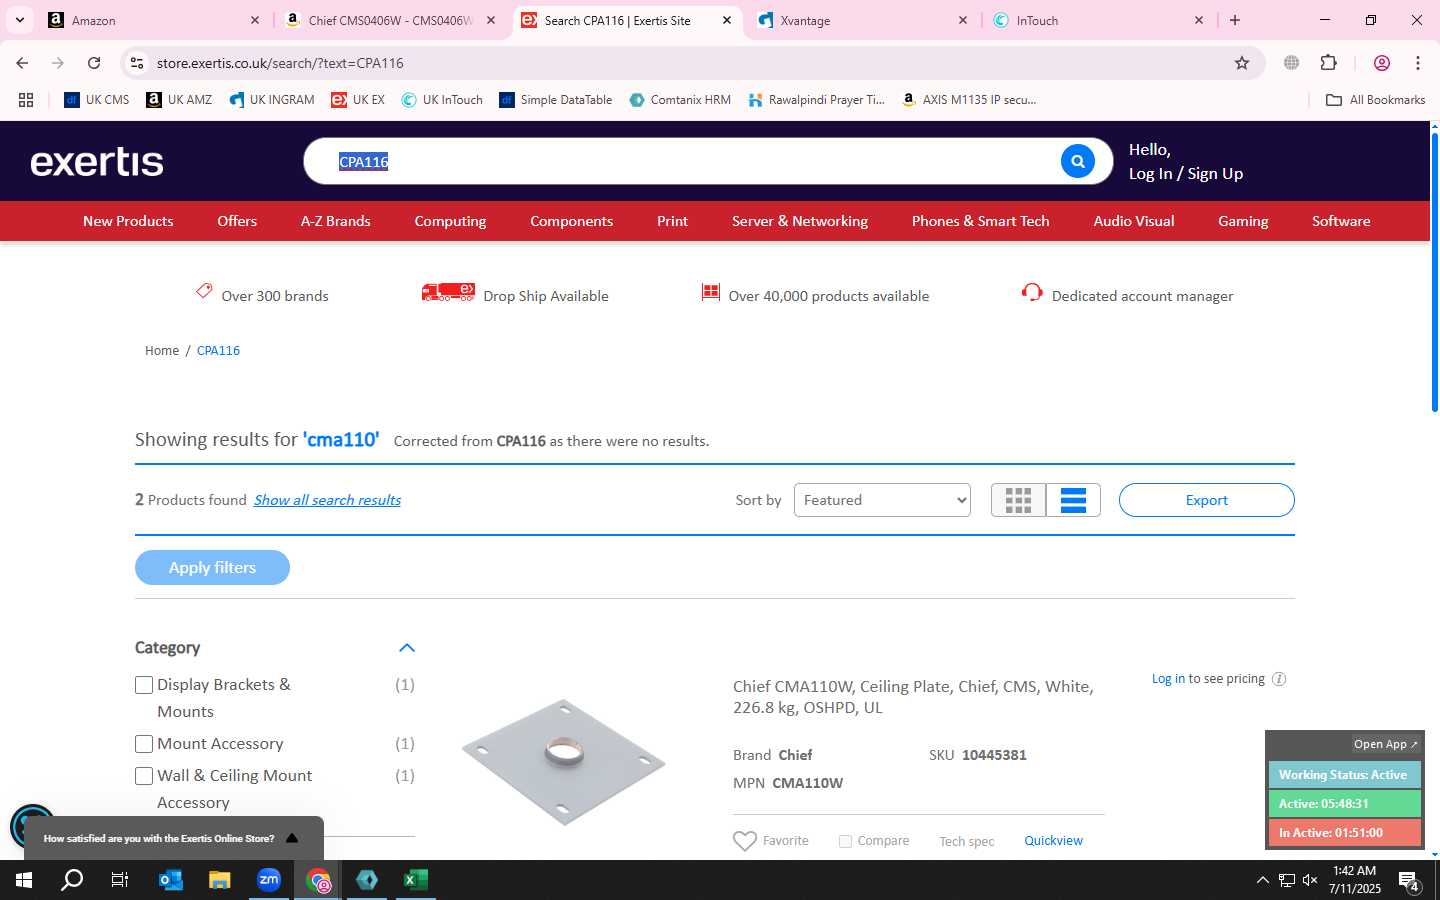
Task: Click Open App in status widget
Action: [1386, 744]
